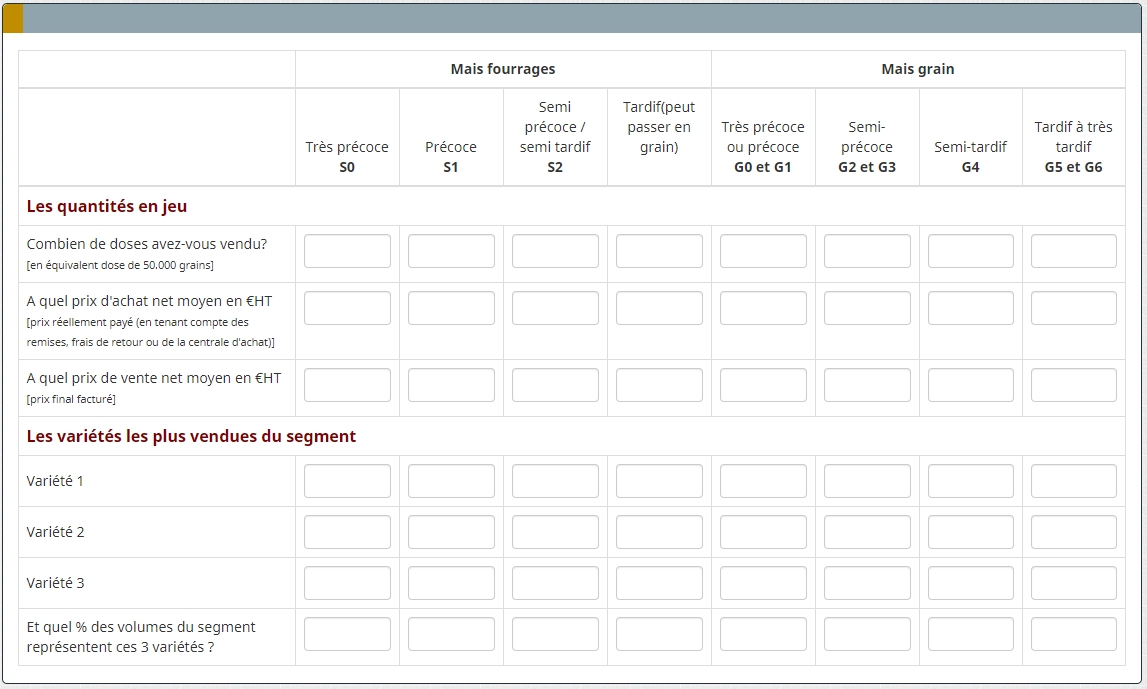
Task: Focus prix de vente field for G2 et G3
Action: (867, 385)
